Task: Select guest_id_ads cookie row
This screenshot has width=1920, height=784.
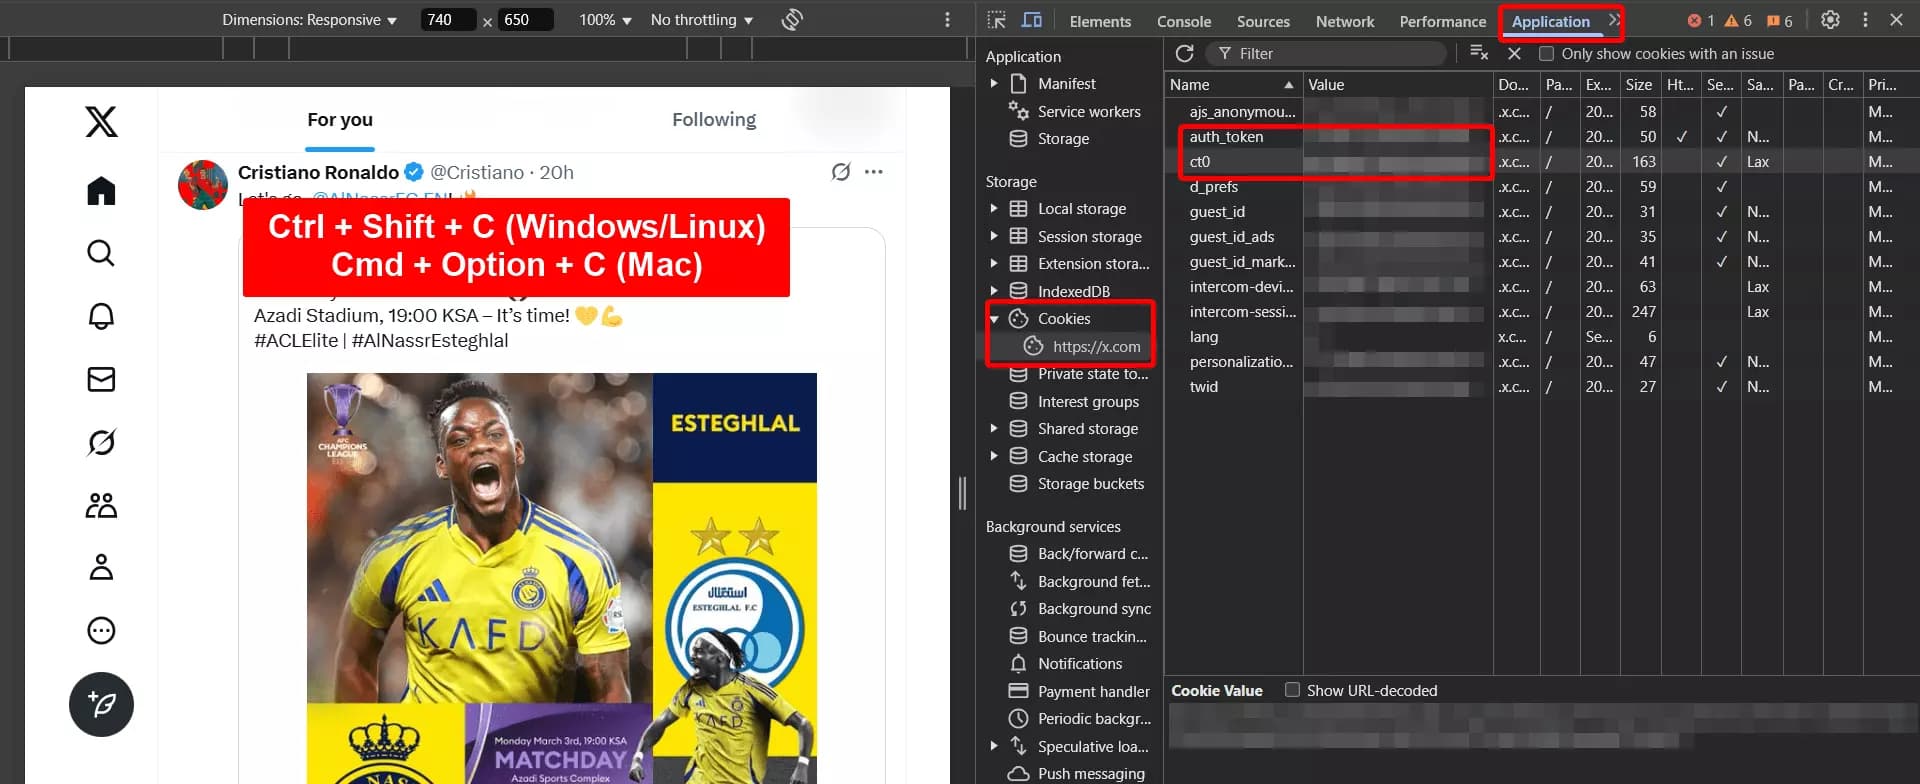Action: click(x=1540, y=237)
